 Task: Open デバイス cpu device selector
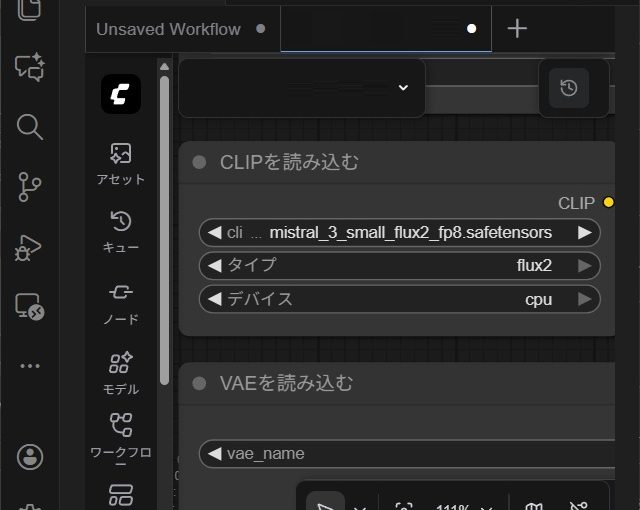pyautogui.click(x=400, y=299)
